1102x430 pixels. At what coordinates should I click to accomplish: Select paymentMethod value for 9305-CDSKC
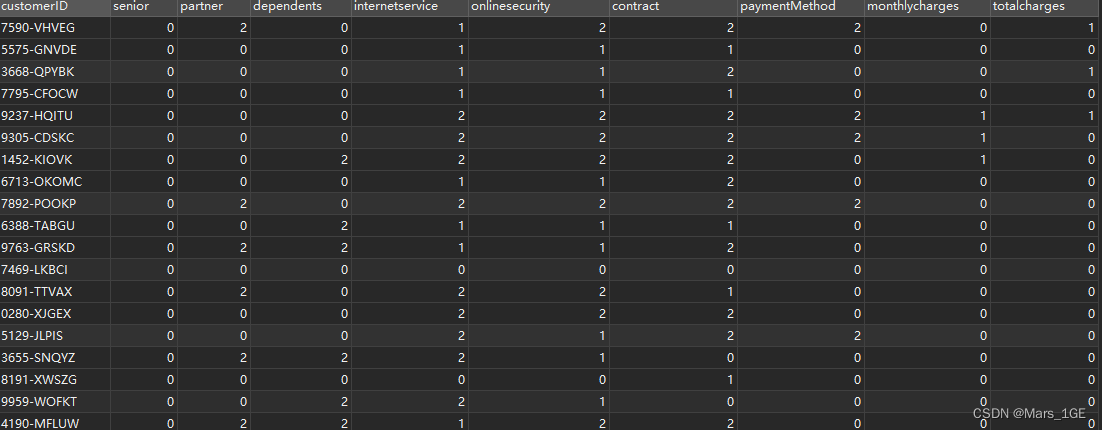pyautogui.click(x=801, y=138)
